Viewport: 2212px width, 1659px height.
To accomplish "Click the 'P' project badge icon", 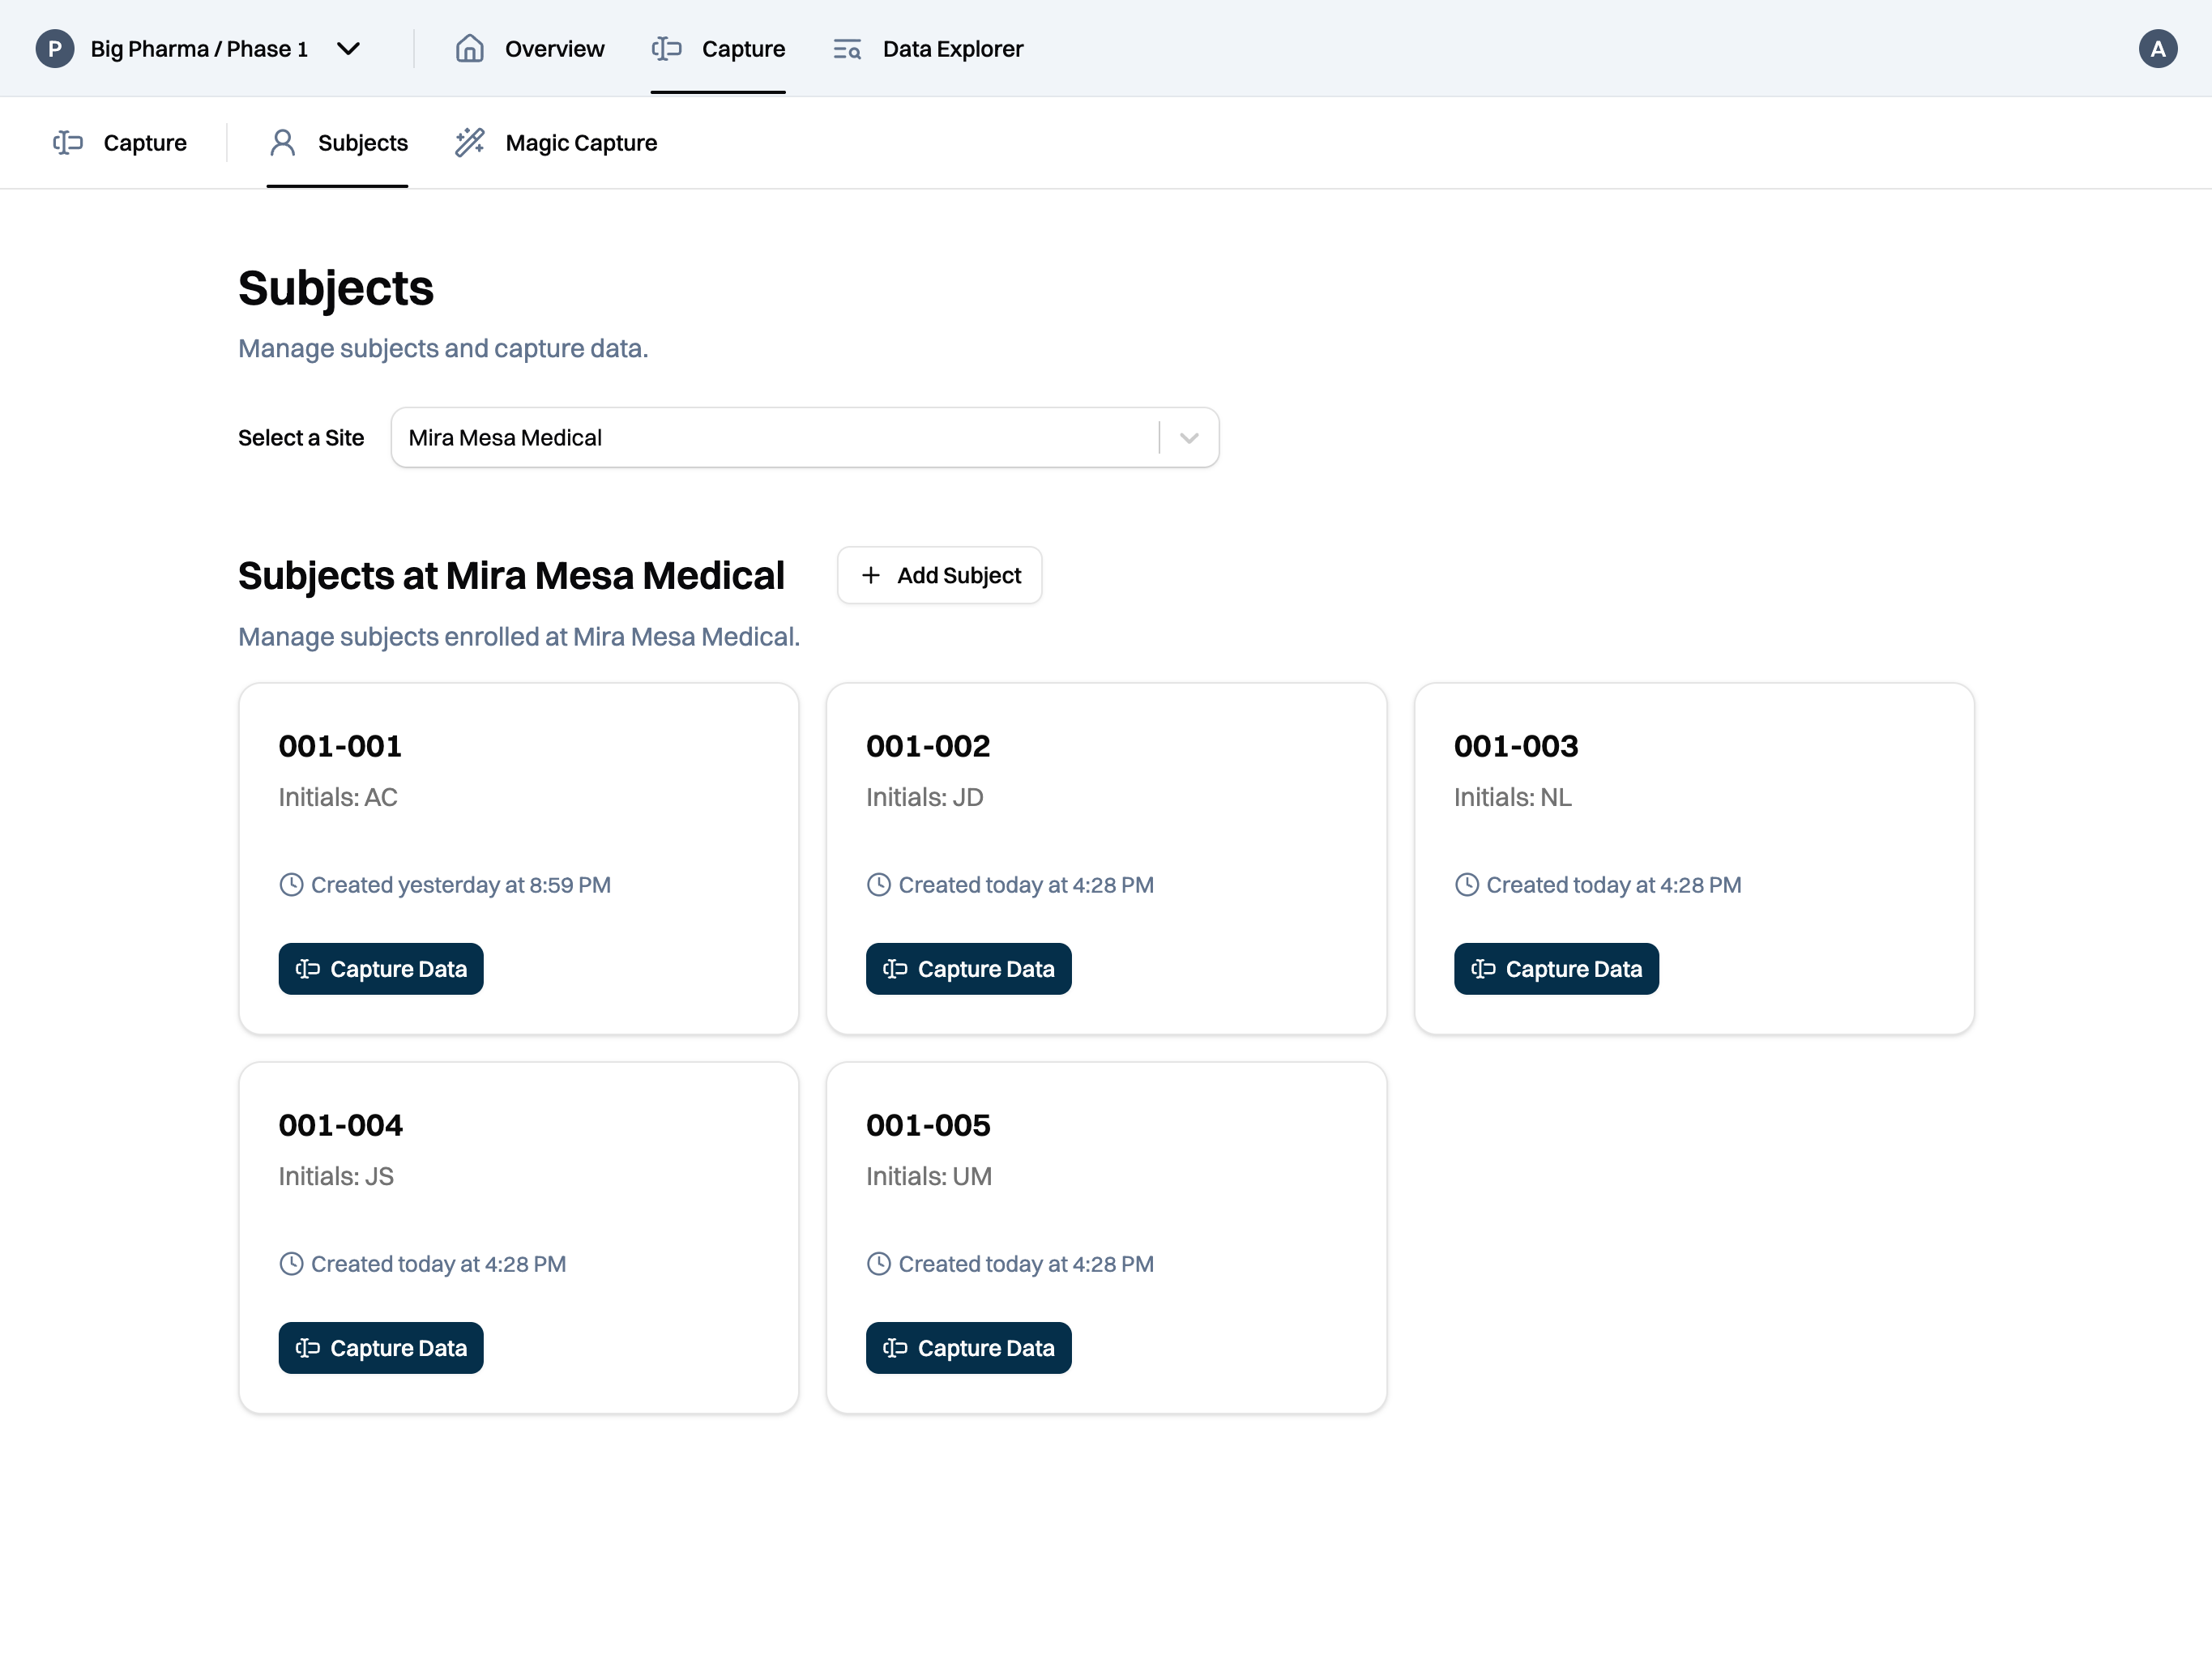I will (55, 48).
